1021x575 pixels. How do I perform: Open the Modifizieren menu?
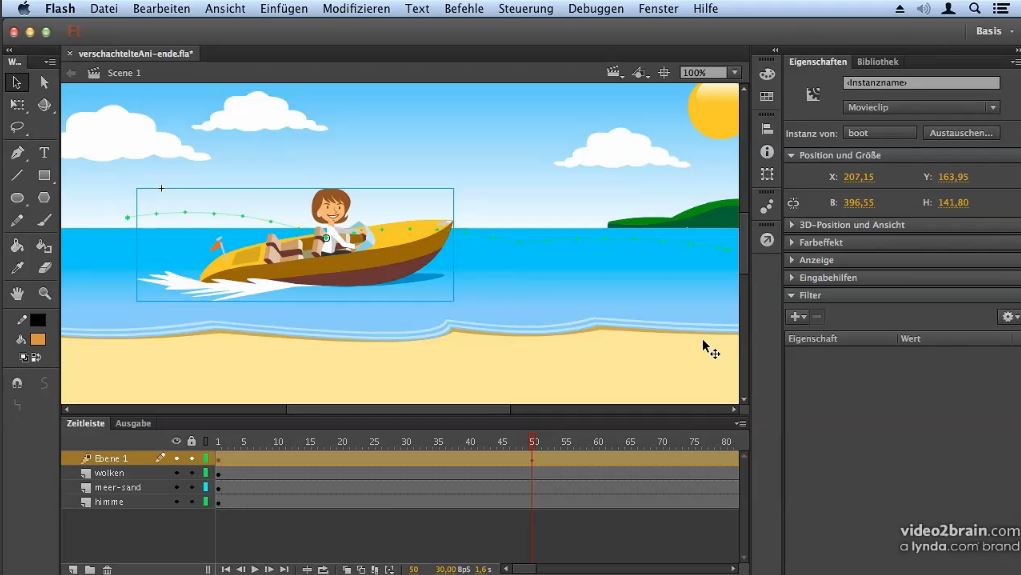pyautogui.click(x=356, y=8)
